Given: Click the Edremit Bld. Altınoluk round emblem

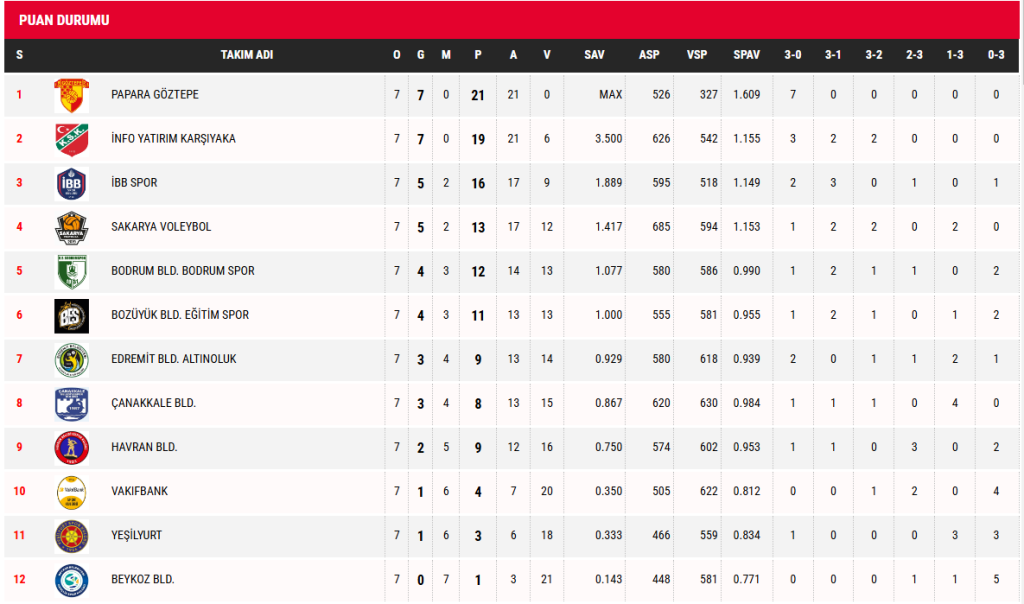Looking at the screenshot, I should (x=71, y=360).
